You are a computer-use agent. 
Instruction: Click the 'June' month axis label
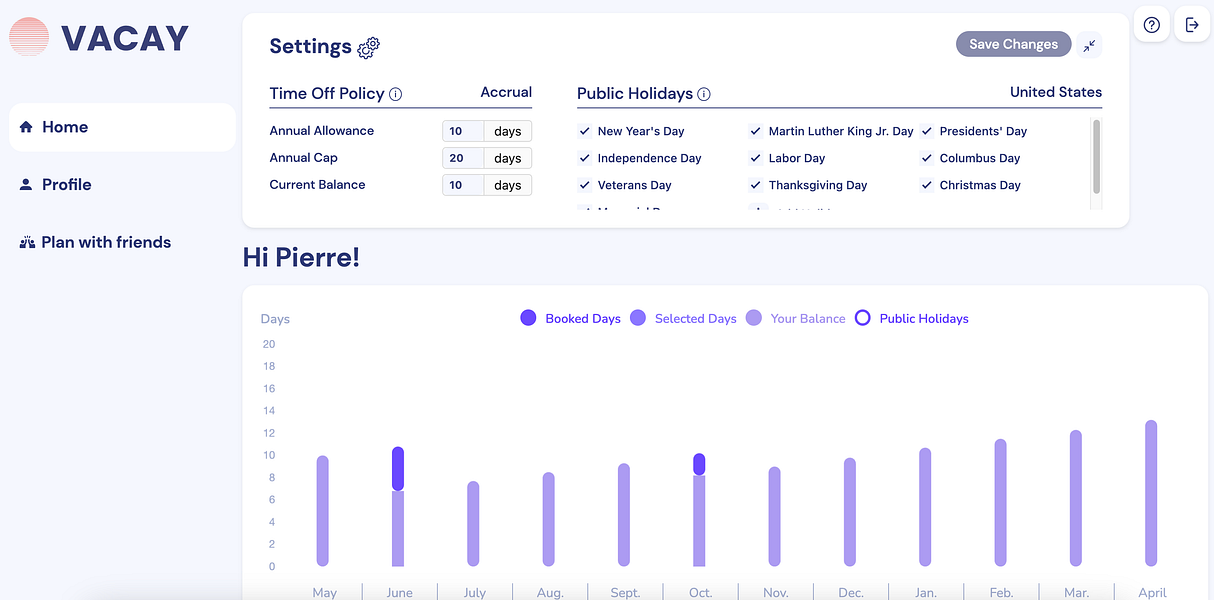399,592
